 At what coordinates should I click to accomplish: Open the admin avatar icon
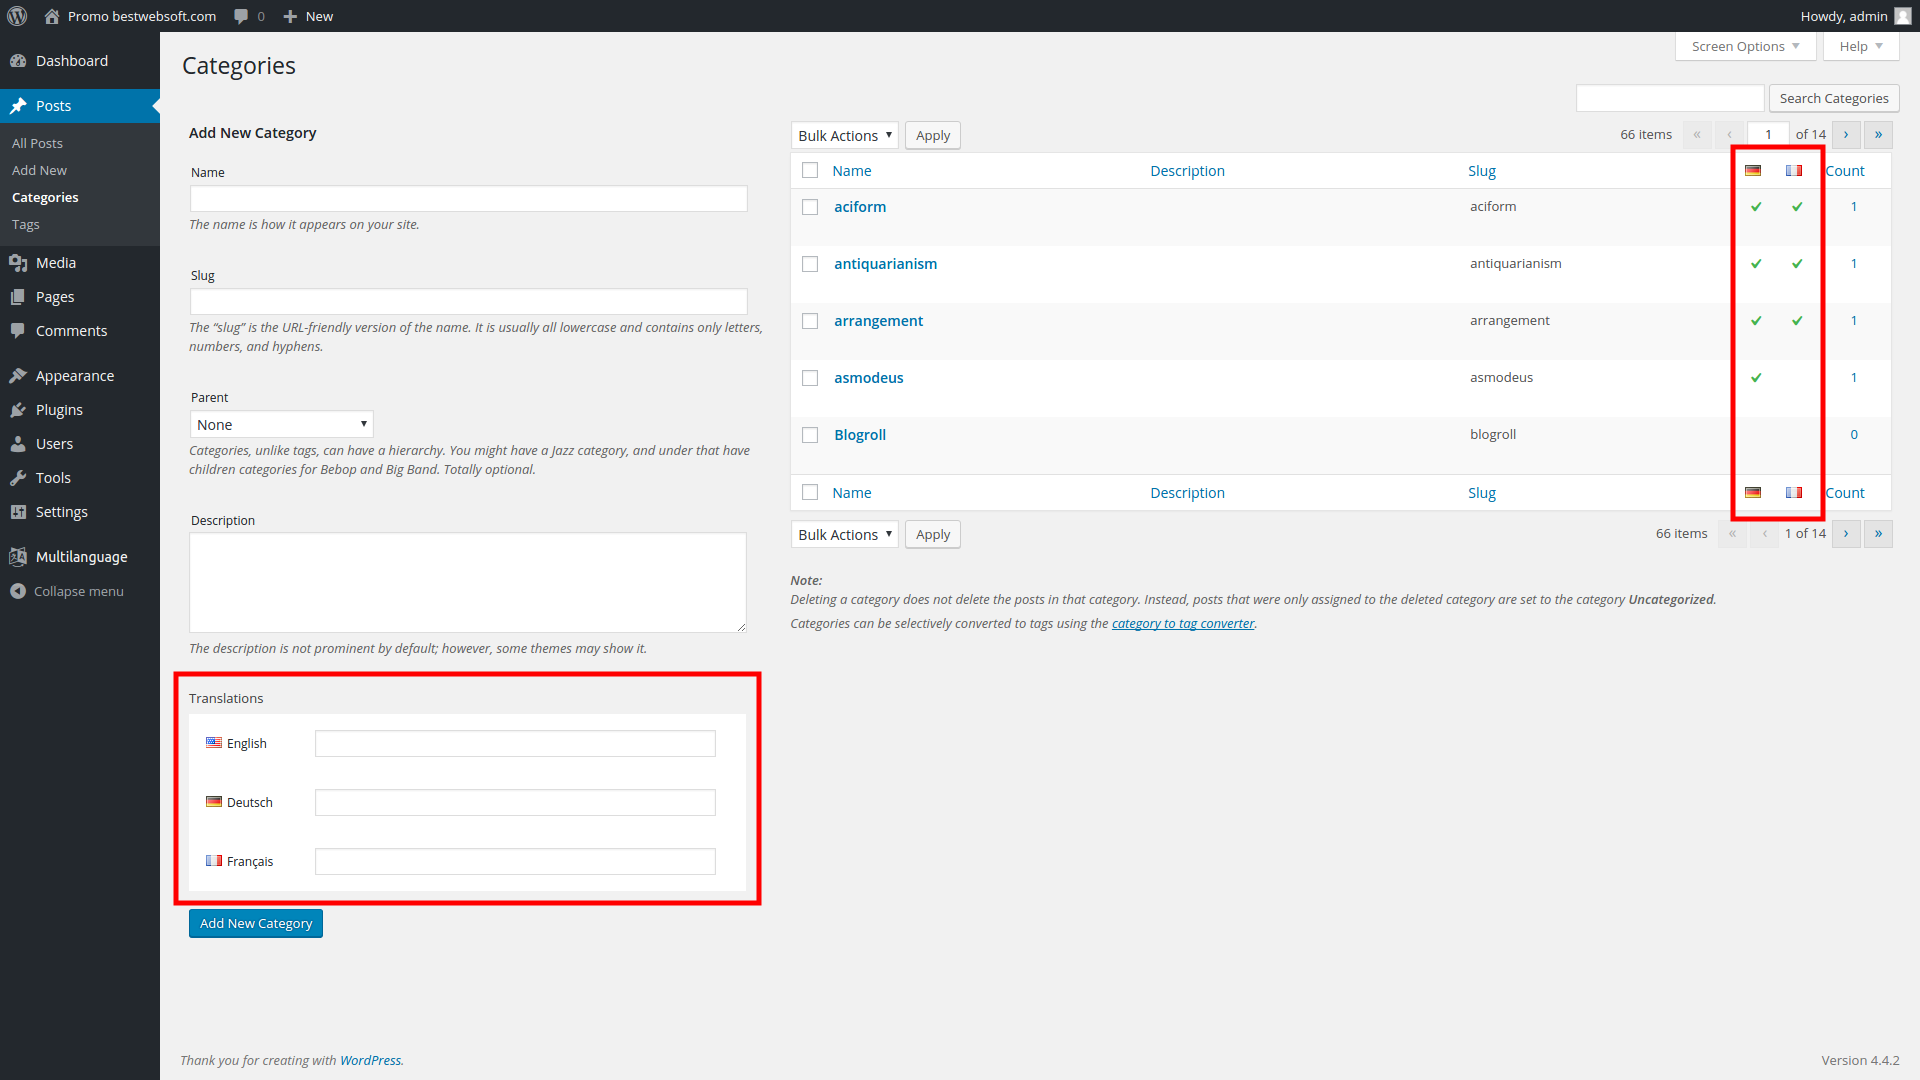[1902, 16]
